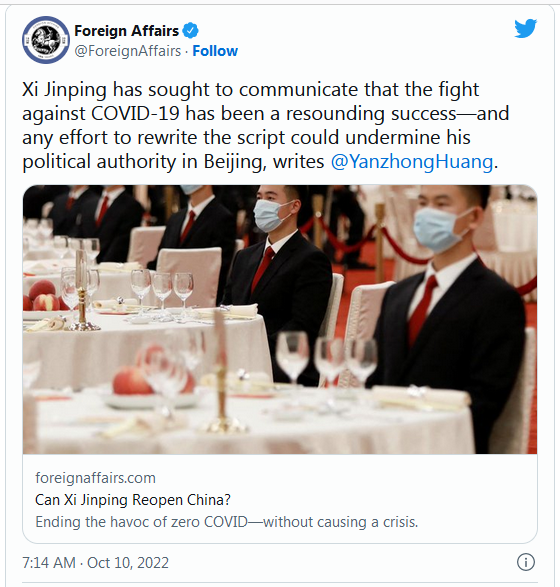560x587 pixels.
Task: Click the blue verified badge
Action: [x=191, y=31]
